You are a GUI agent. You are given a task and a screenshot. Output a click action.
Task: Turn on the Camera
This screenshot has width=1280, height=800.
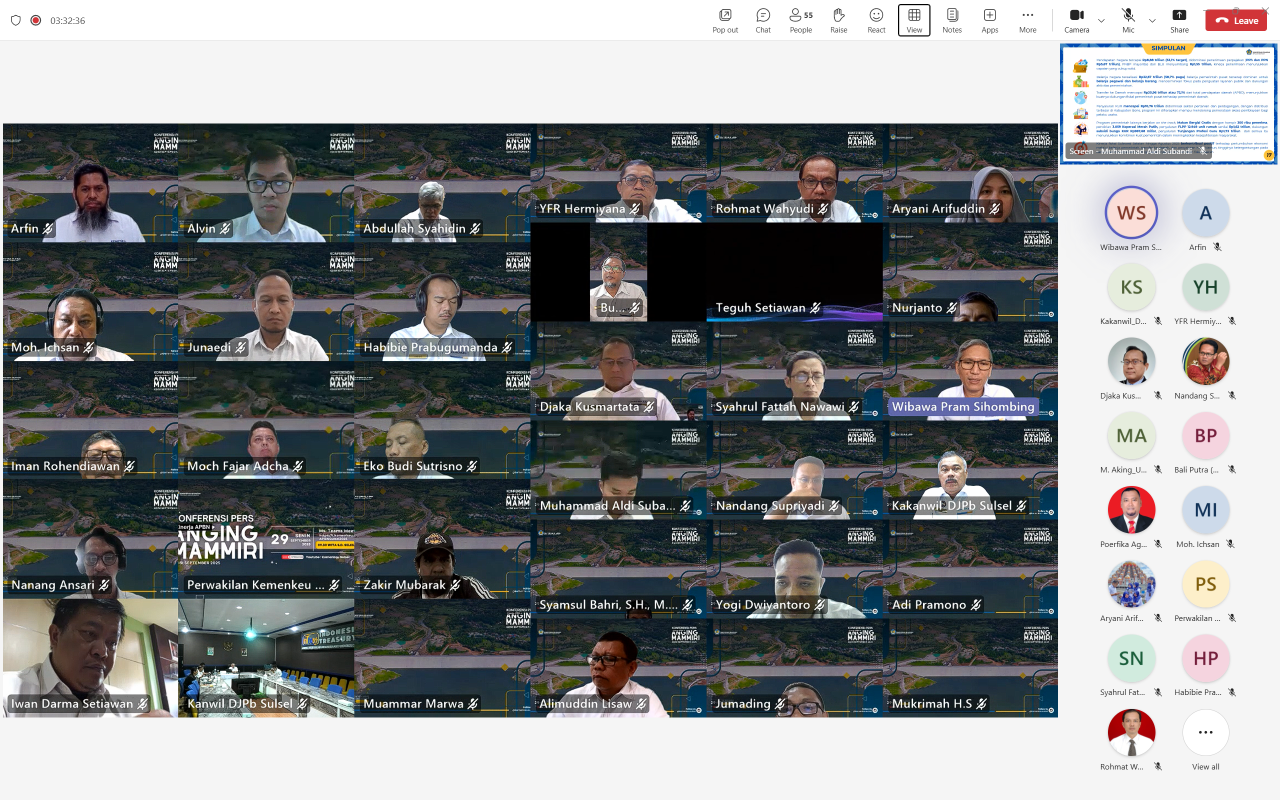[1076, 20]
